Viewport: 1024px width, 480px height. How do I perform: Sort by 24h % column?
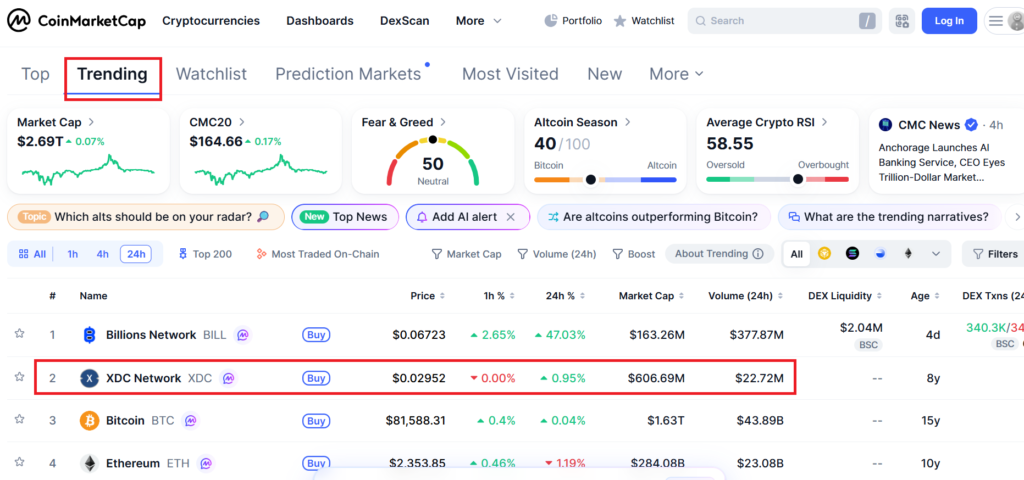[x=566, y=296]
